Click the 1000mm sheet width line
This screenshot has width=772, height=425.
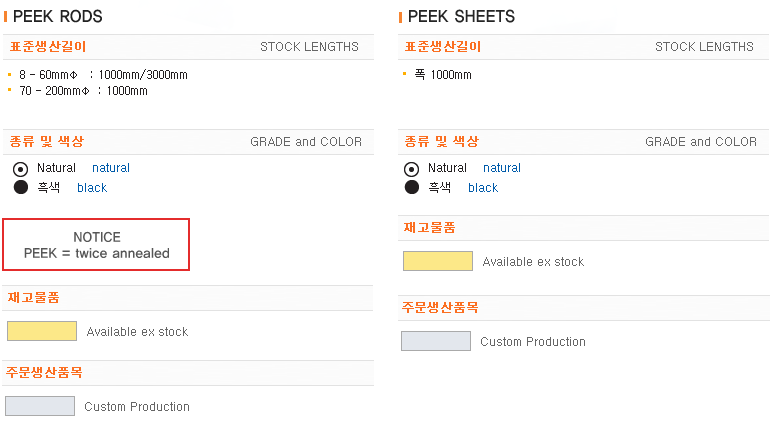point(443,75)
